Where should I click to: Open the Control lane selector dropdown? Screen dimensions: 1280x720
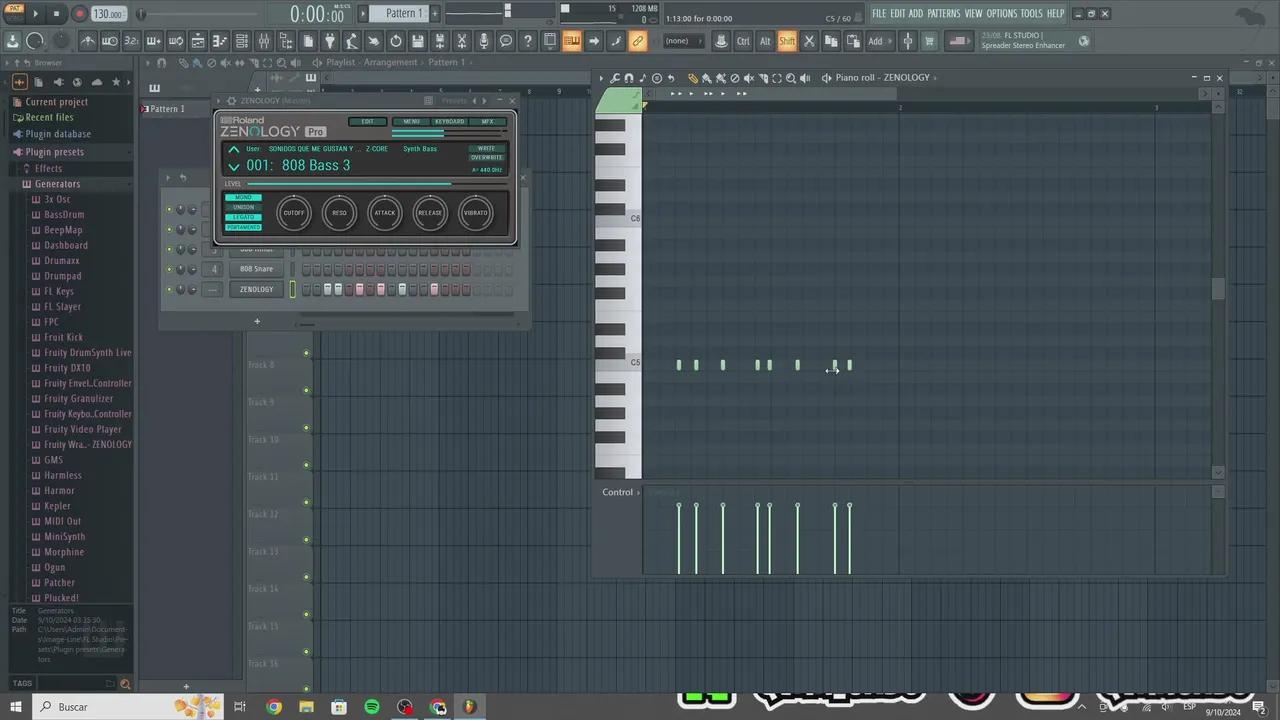tap(622, 493)
